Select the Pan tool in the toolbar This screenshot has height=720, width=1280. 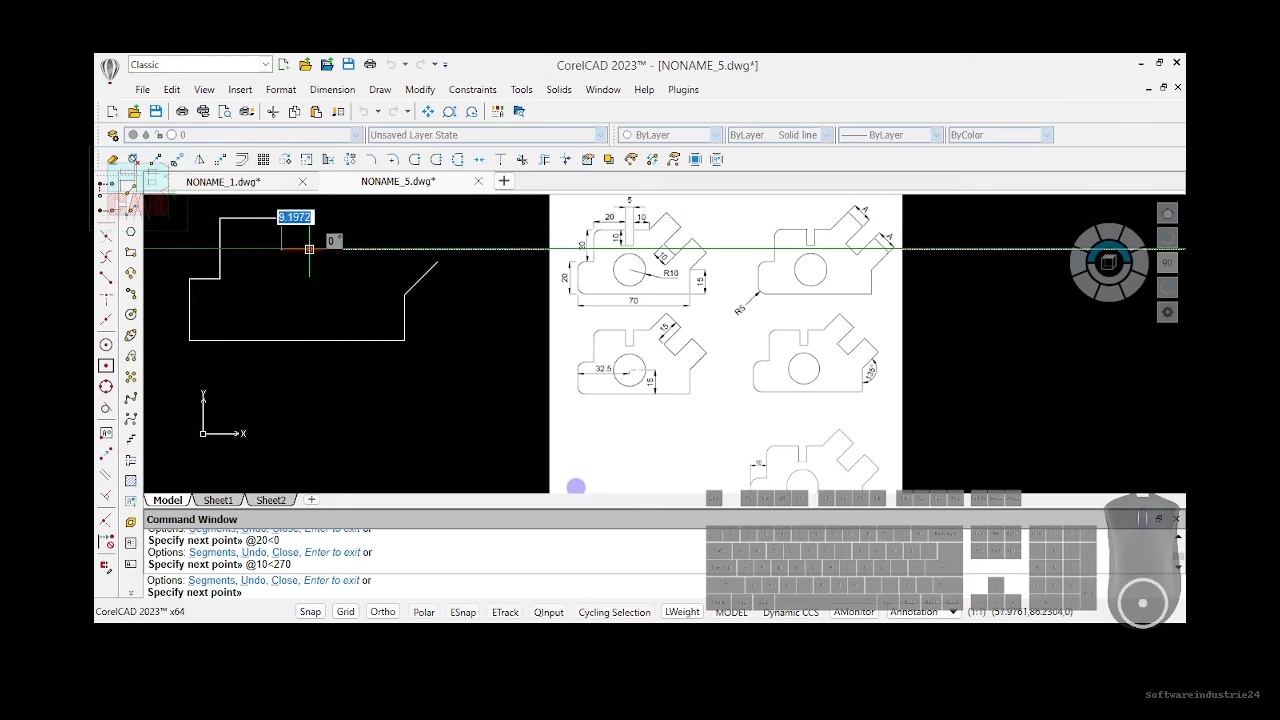pyautogui.click(x=428, y=112)
